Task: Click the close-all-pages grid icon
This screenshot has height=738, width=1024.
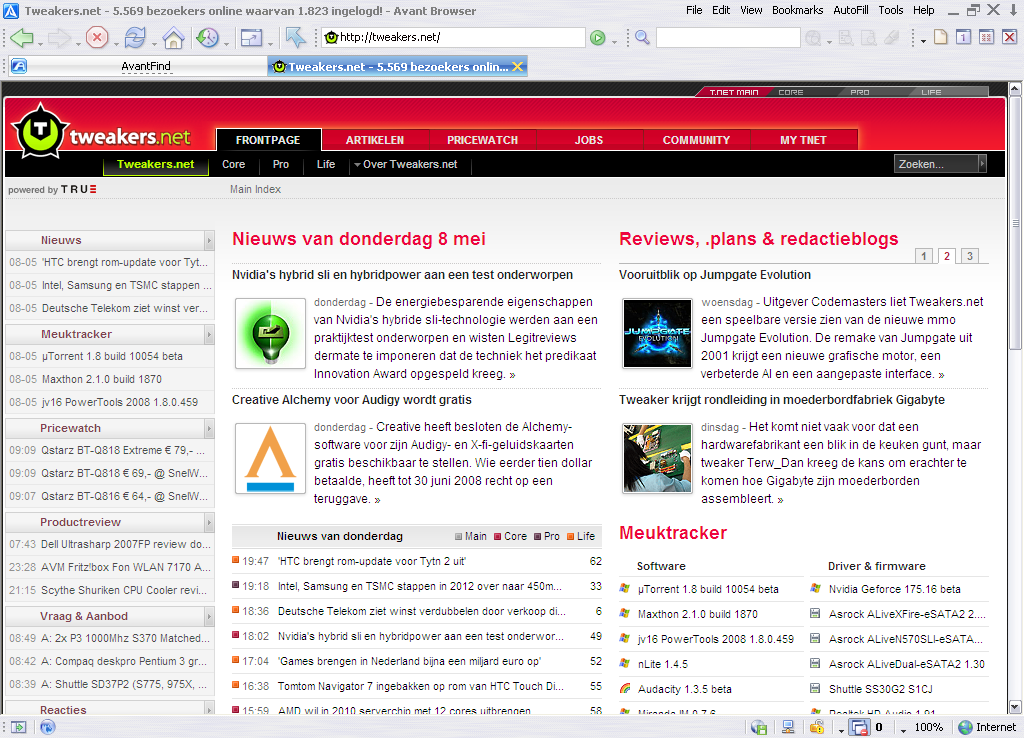Action: pos(986,37)
